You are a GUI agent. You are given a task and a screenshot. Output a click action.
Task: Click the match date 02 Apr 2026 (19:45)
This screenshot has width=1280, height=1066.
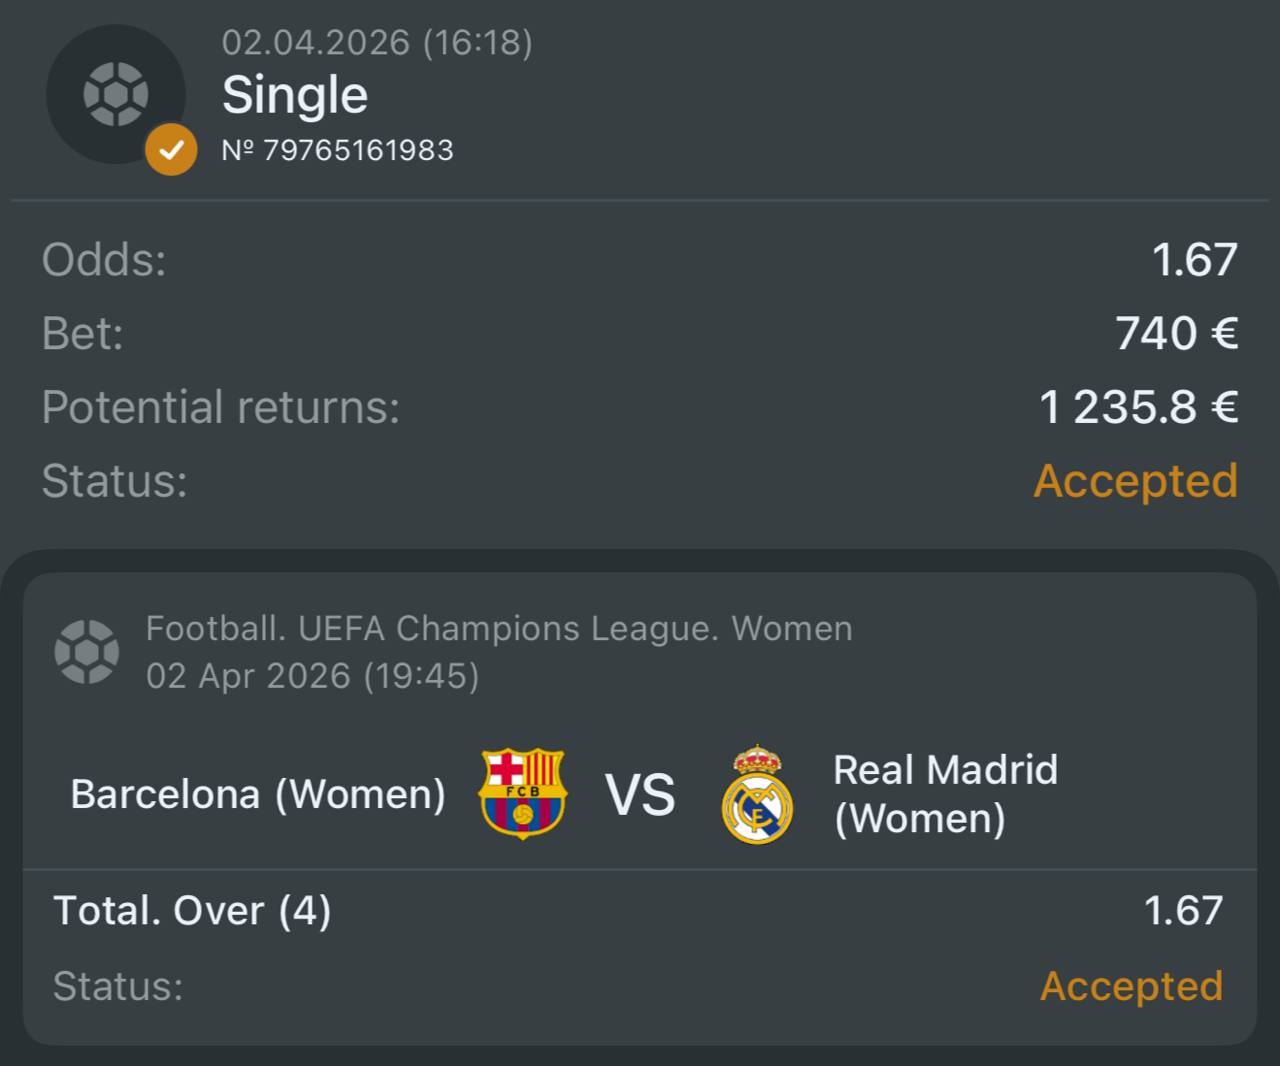[312, 676]
